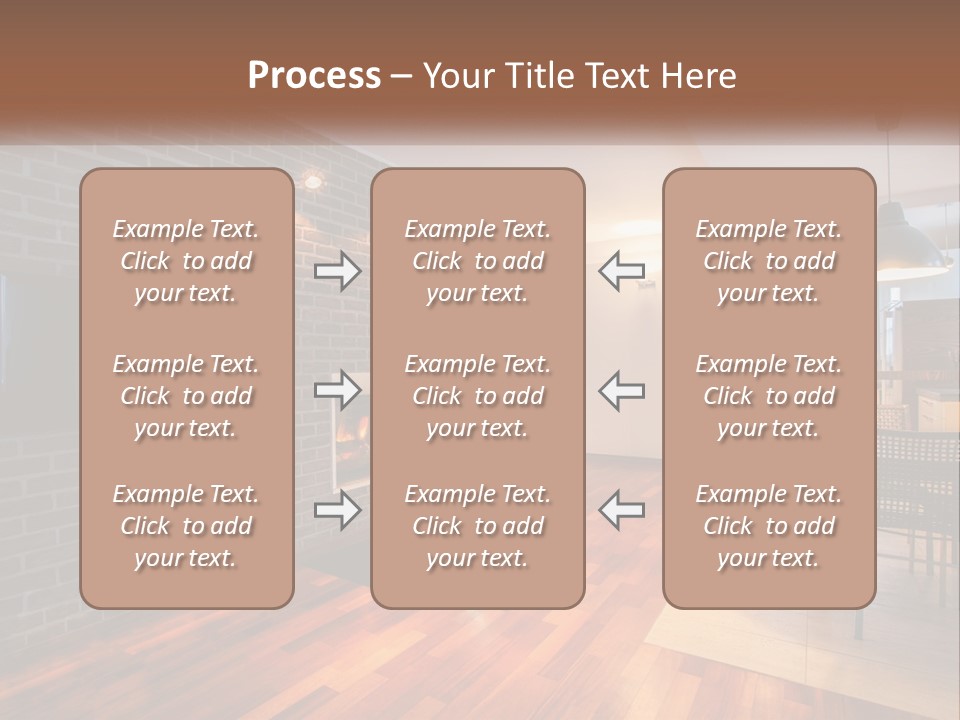Click the slide title 'Process – Your Title Text Here'
Image resolution: width=960 pixels, height=720 pixels.
[x=492, y=75]
